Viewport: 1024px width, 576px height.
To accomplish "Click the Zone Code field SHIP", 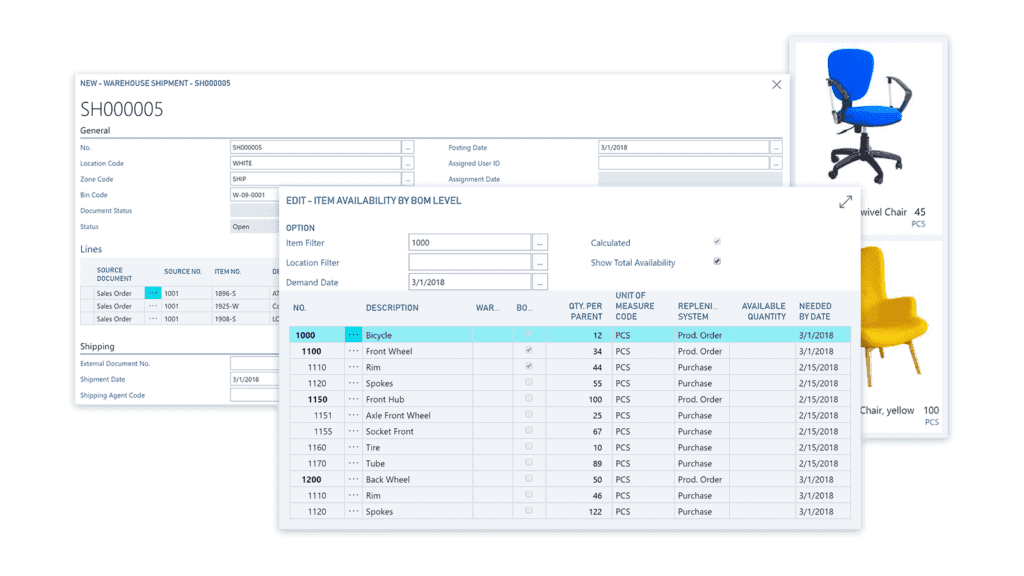I will pos(315,179).
